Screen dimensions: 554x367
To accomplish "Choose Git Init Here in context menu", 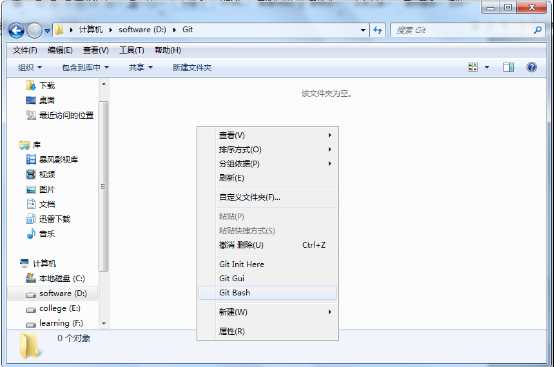I will point(267,264).
